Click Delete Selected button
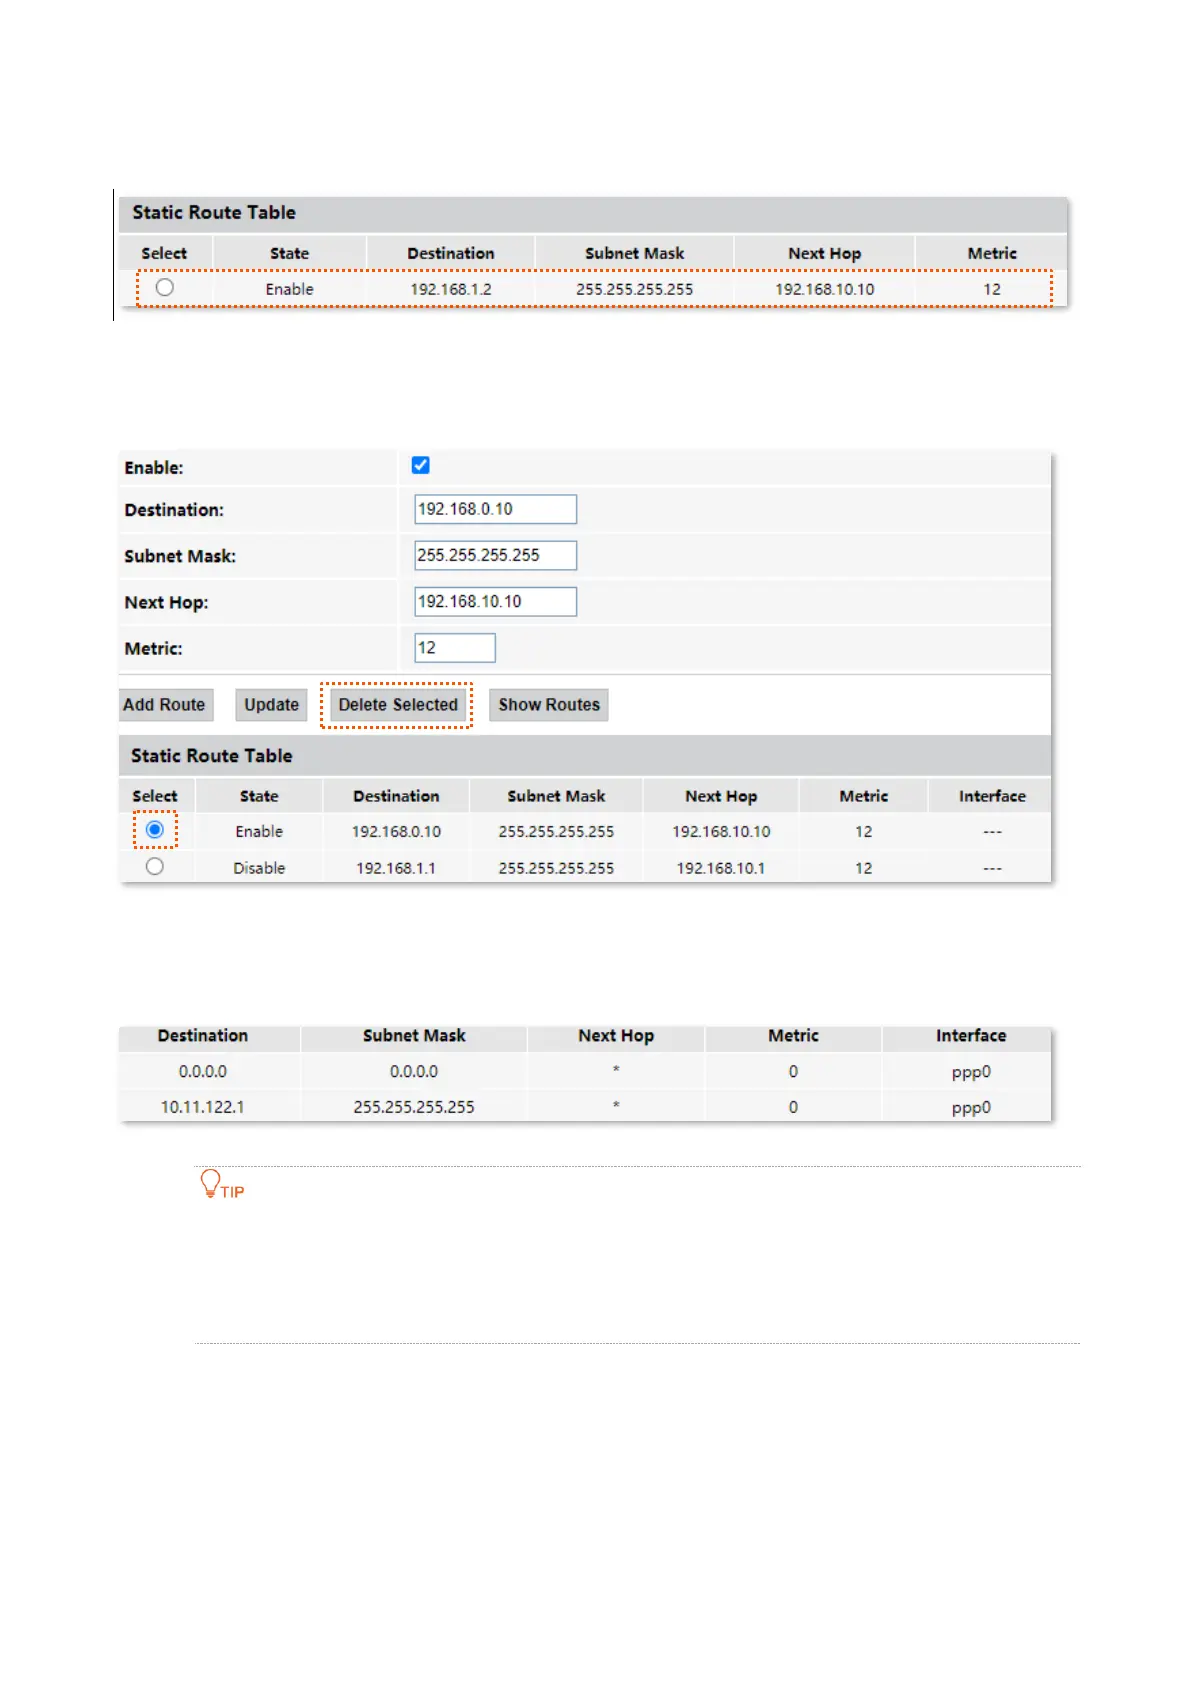Image resolution: width=1191 pixels, height=1684 pixels. [x=398, y=705]
